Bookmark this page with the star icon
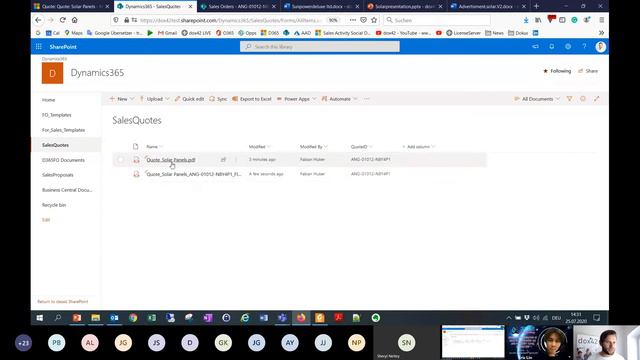Image resolution: width=640 pixels, height=360 pixels. [x=374, y=20]
